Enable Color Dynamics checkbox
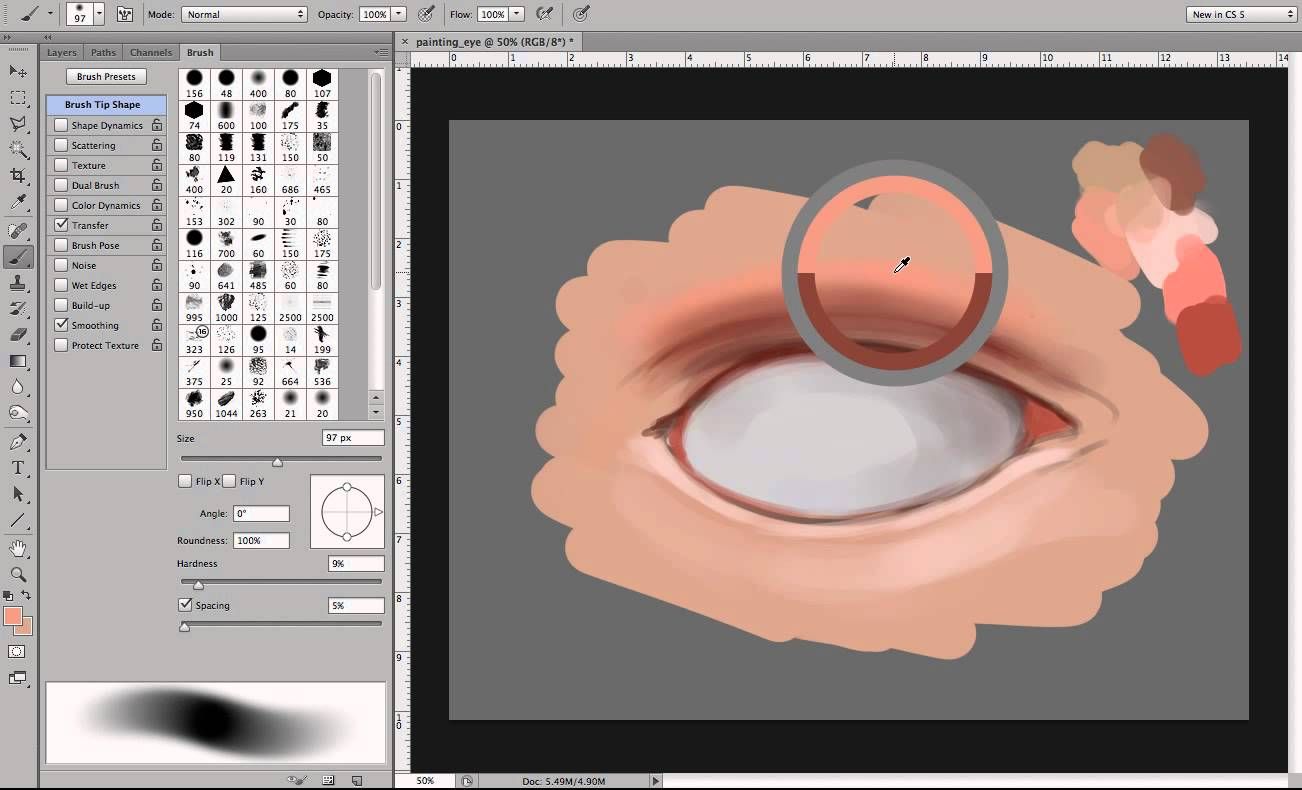Screen dimensions: 1302x790 (62, 205)
